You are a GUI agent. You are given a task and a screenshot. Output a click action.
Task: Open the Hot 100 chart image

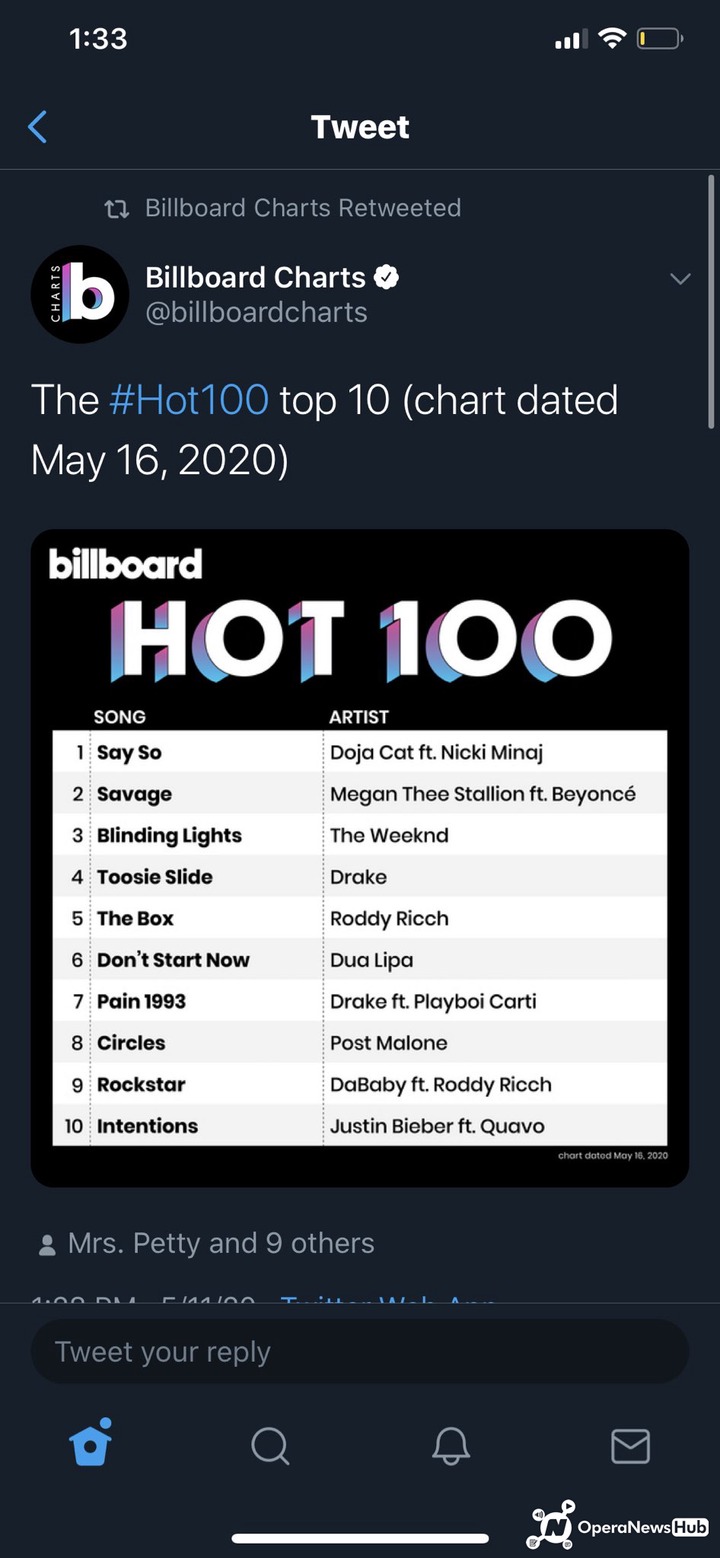pos(360,857)
